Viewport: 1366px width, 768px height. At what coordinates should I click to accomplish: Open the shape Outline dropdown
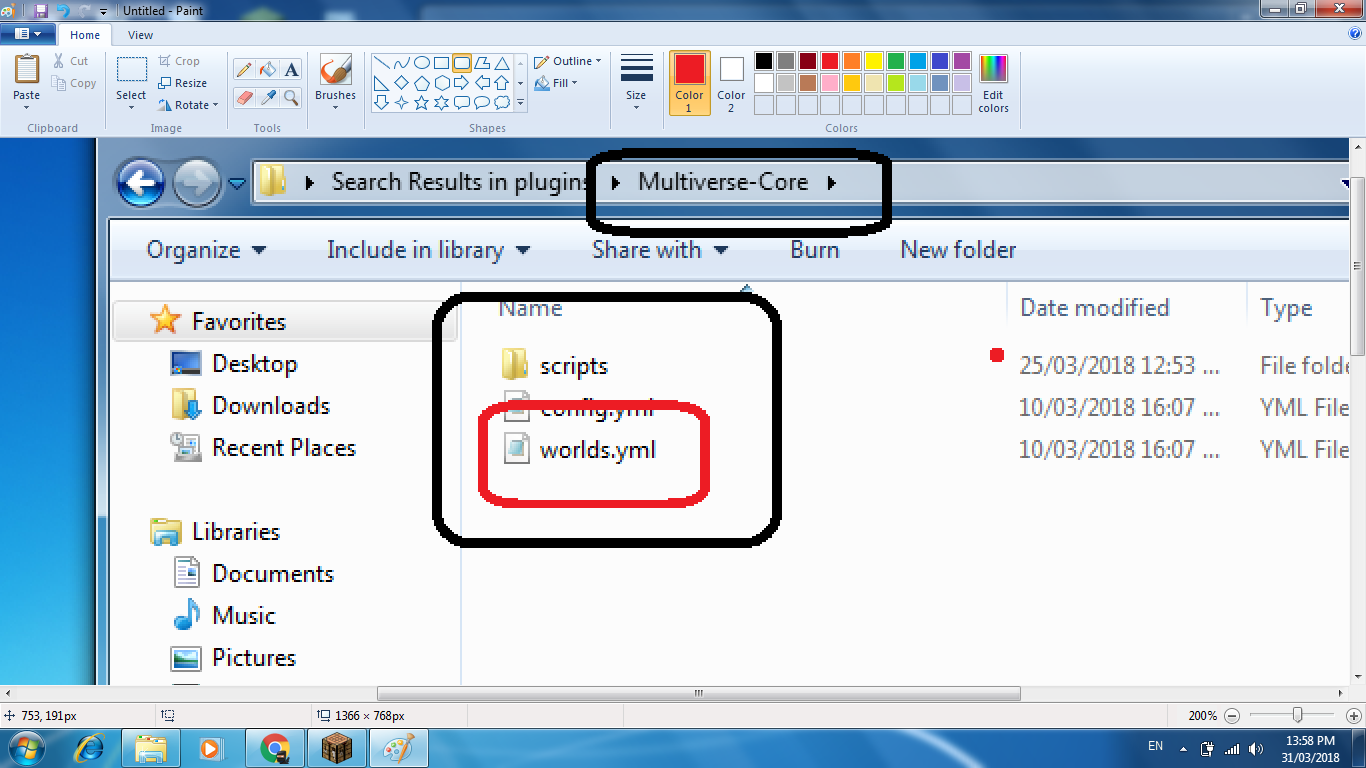568,61
